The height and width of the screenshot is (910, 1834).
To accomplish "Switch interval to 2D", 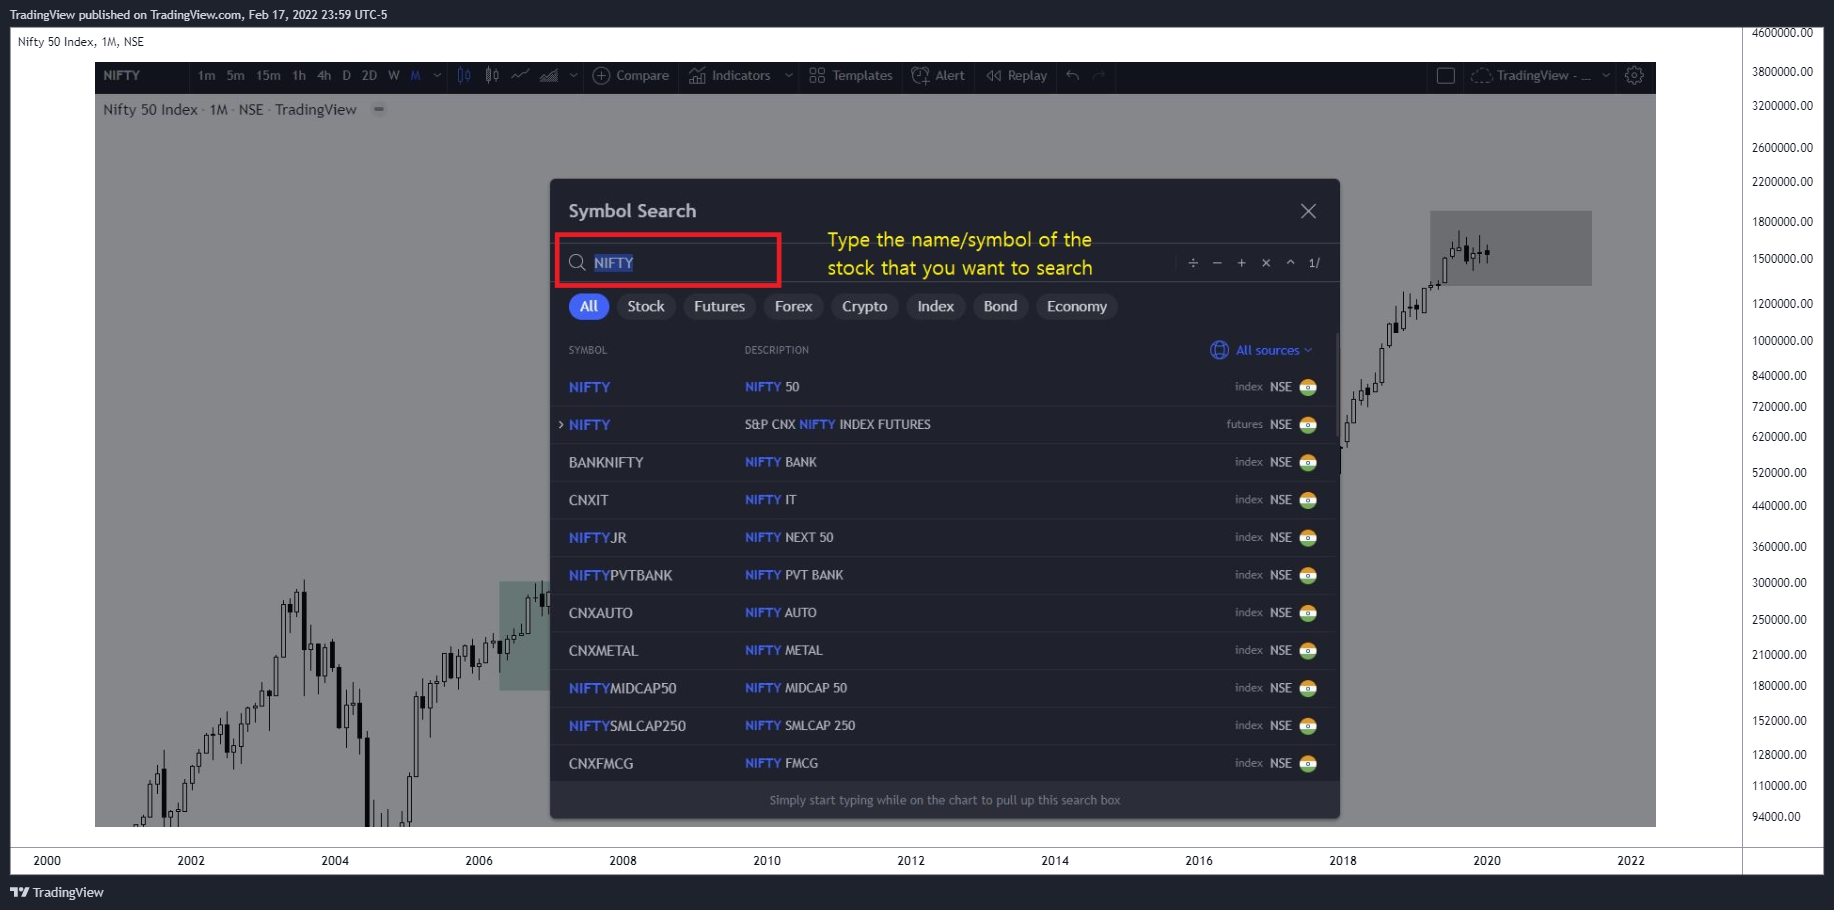I will (369, 75).
